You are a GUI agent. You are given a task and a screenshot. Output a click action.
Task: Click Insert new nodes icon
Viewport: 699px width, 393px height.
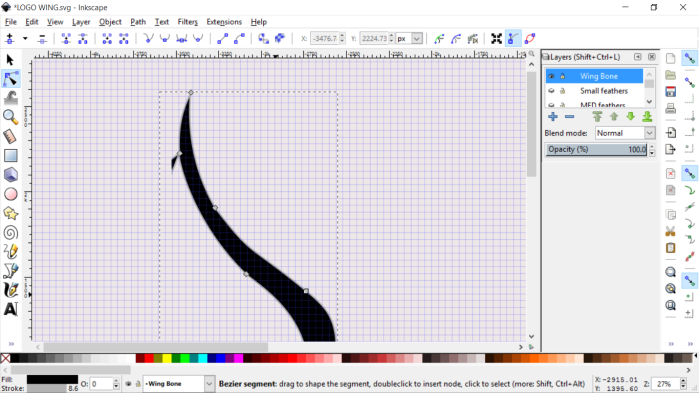coord(10,39)
